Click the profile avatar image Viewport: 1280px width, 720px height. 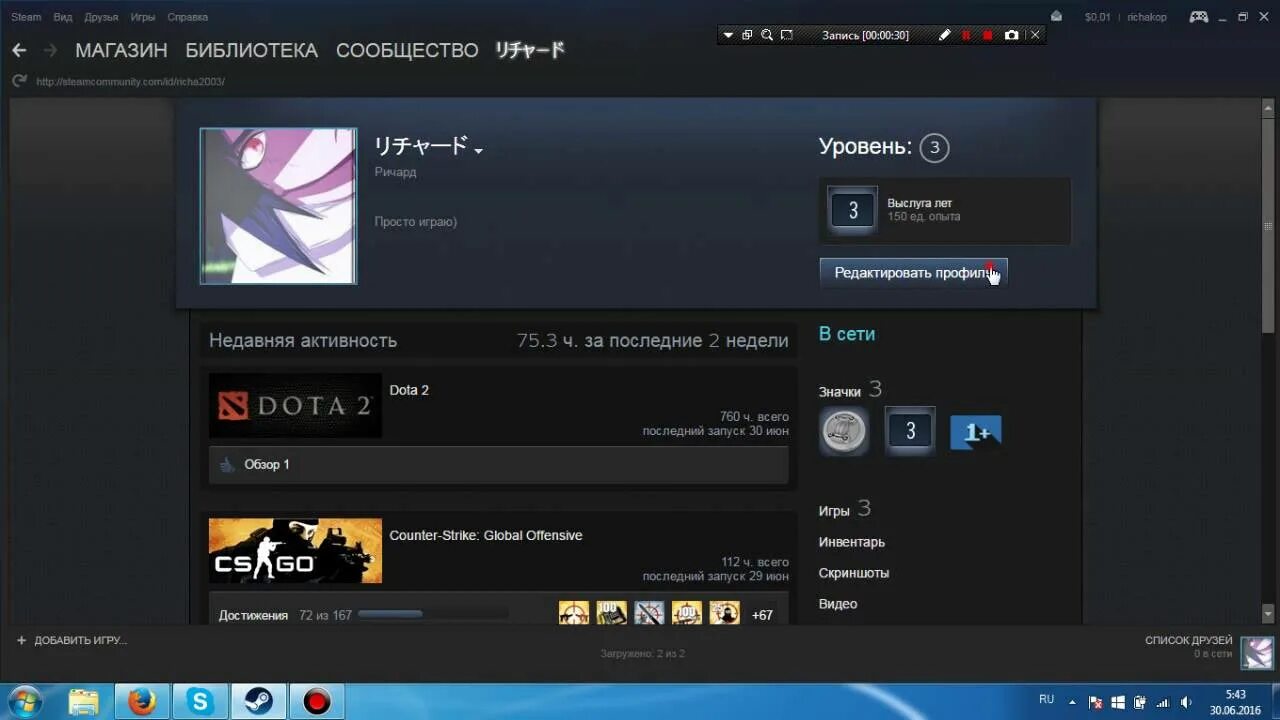tap(278, 206)
